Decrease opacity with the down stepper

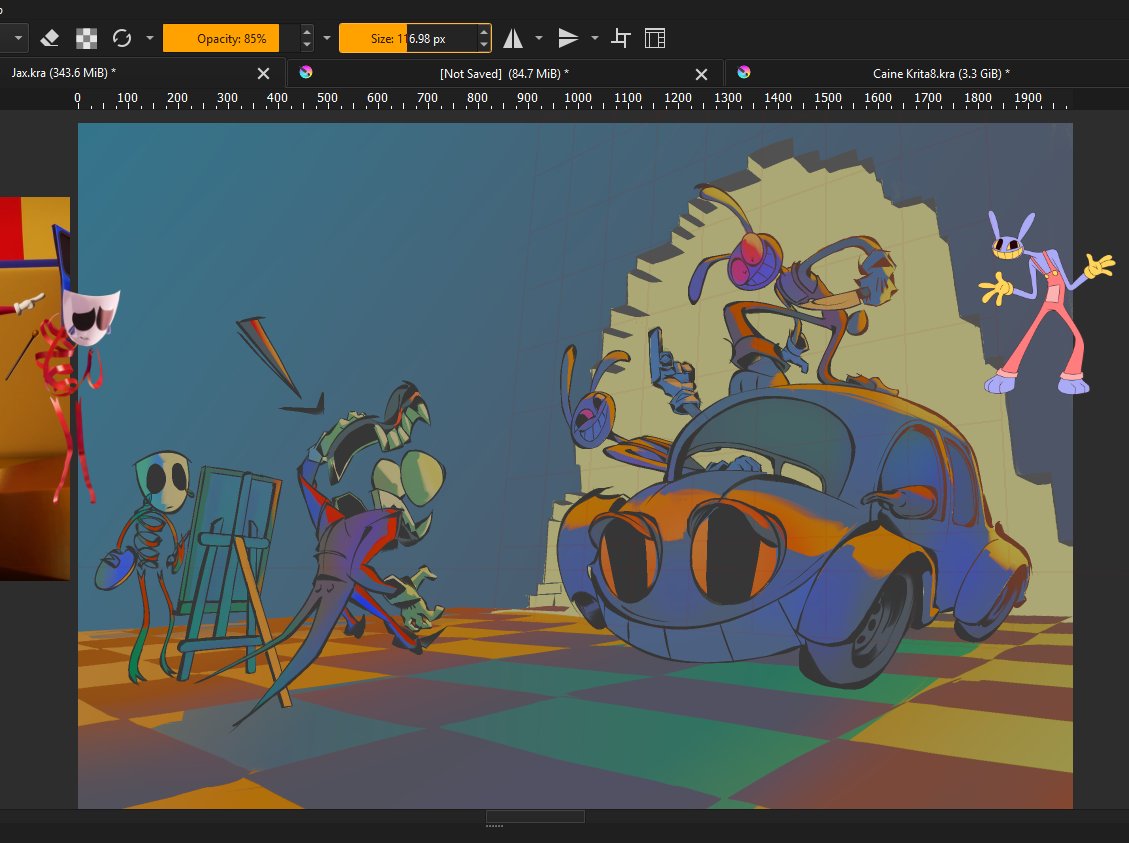pyautogui.click(x=307, y=45)
